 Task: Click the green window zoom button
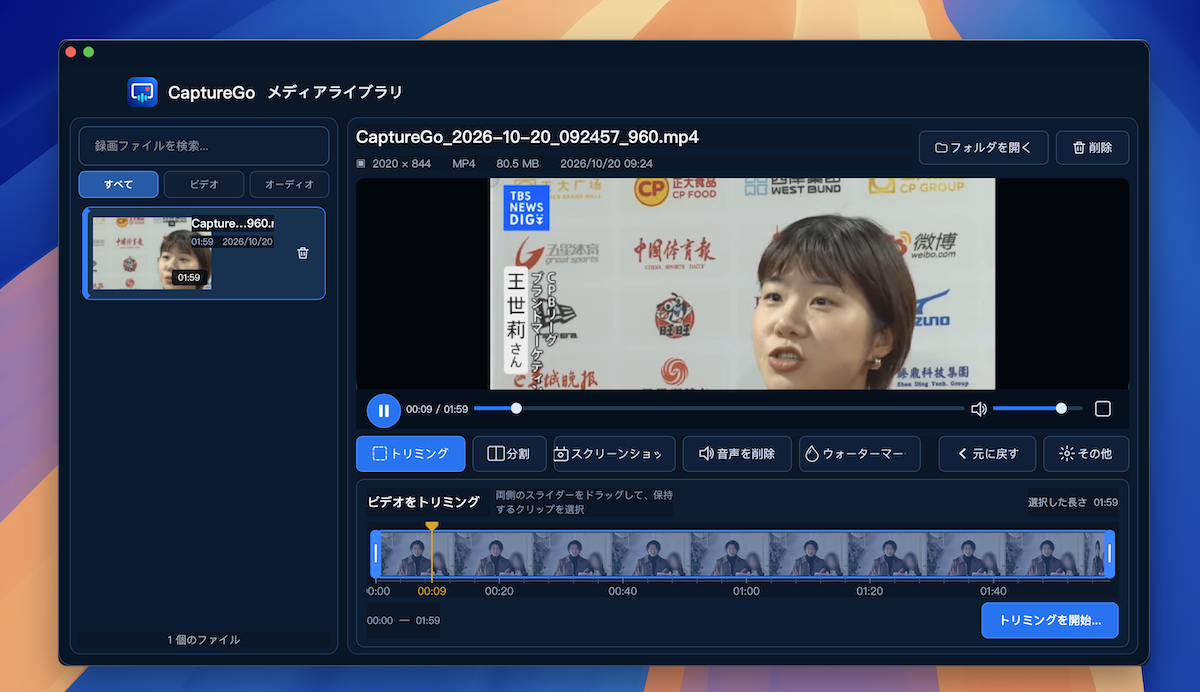(x=88, y=51)
